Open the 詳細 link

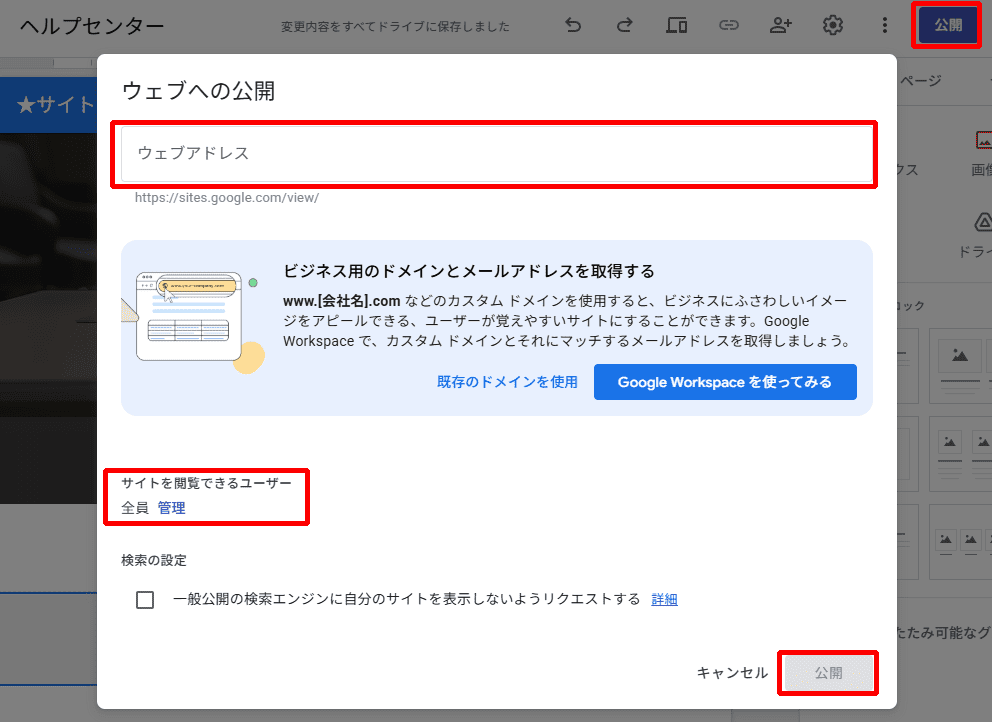click(664, 599)
